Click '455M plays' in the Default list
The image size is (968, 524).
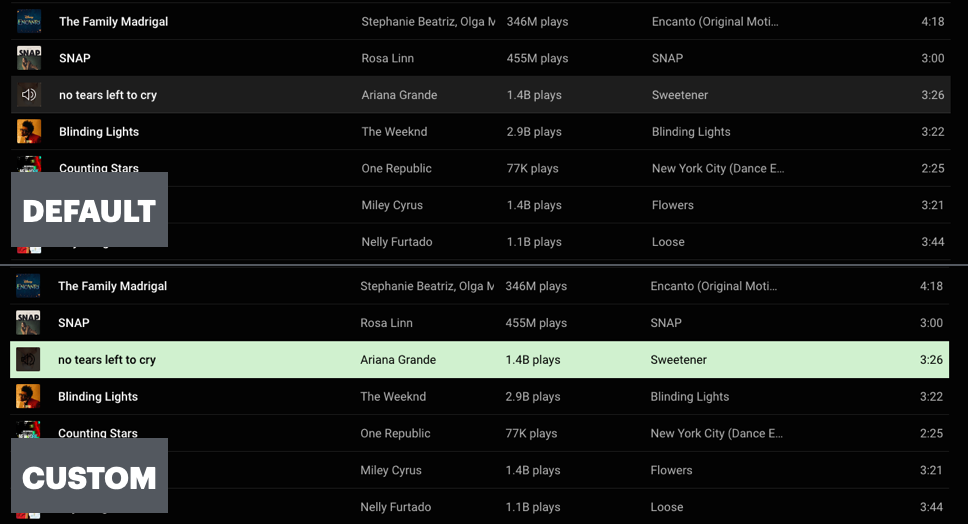point(537,58)
